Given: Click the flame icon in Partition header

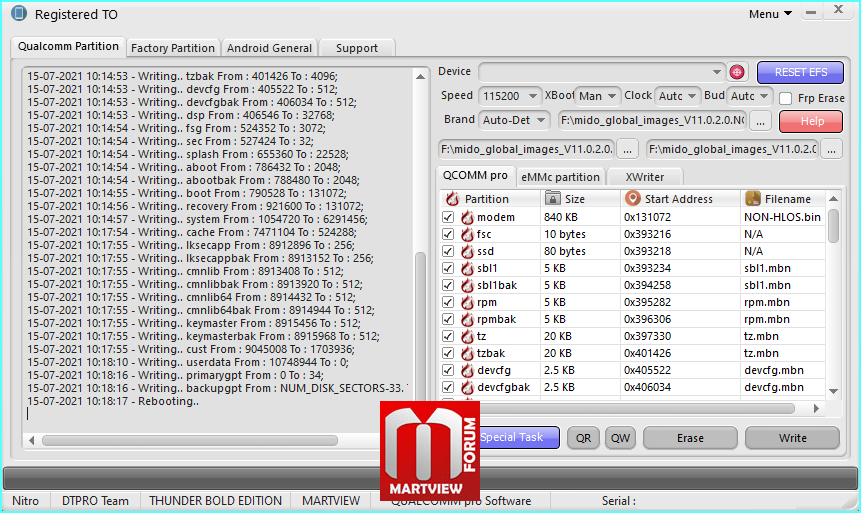Looking at the screenshot, I should (452, 198).
